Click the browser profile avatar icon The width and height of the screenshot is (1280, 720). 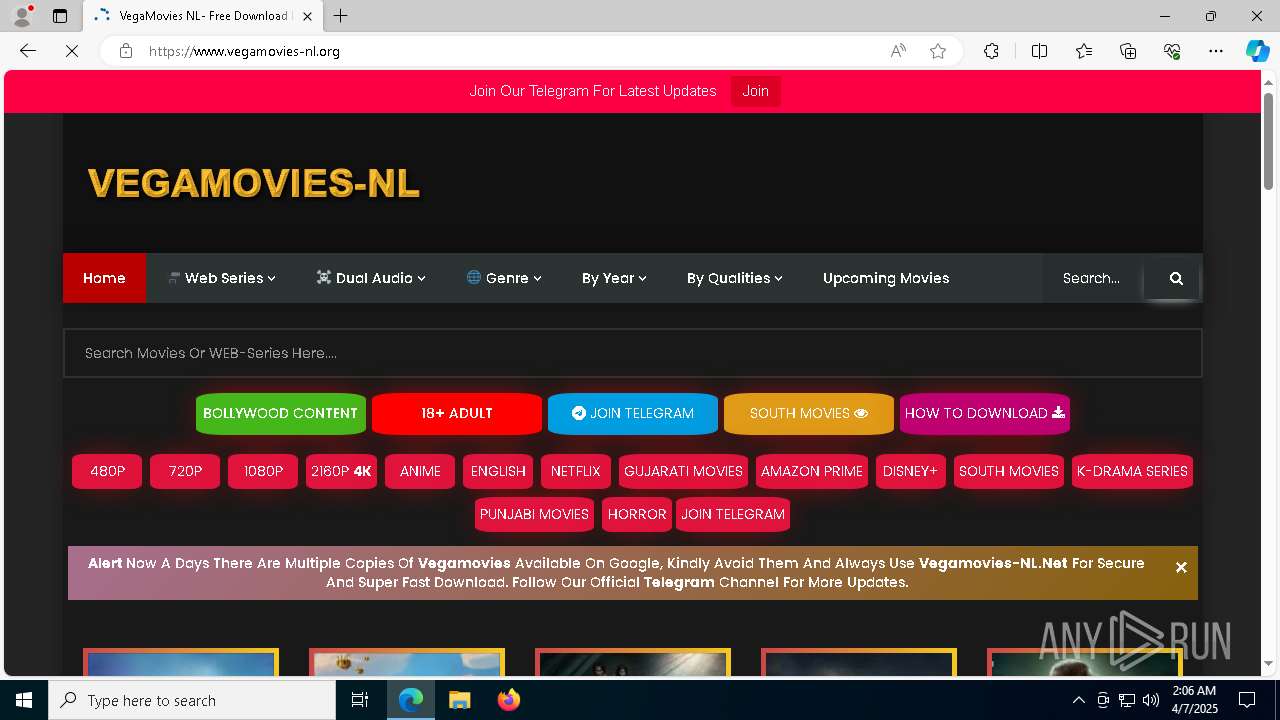(21, 16)
